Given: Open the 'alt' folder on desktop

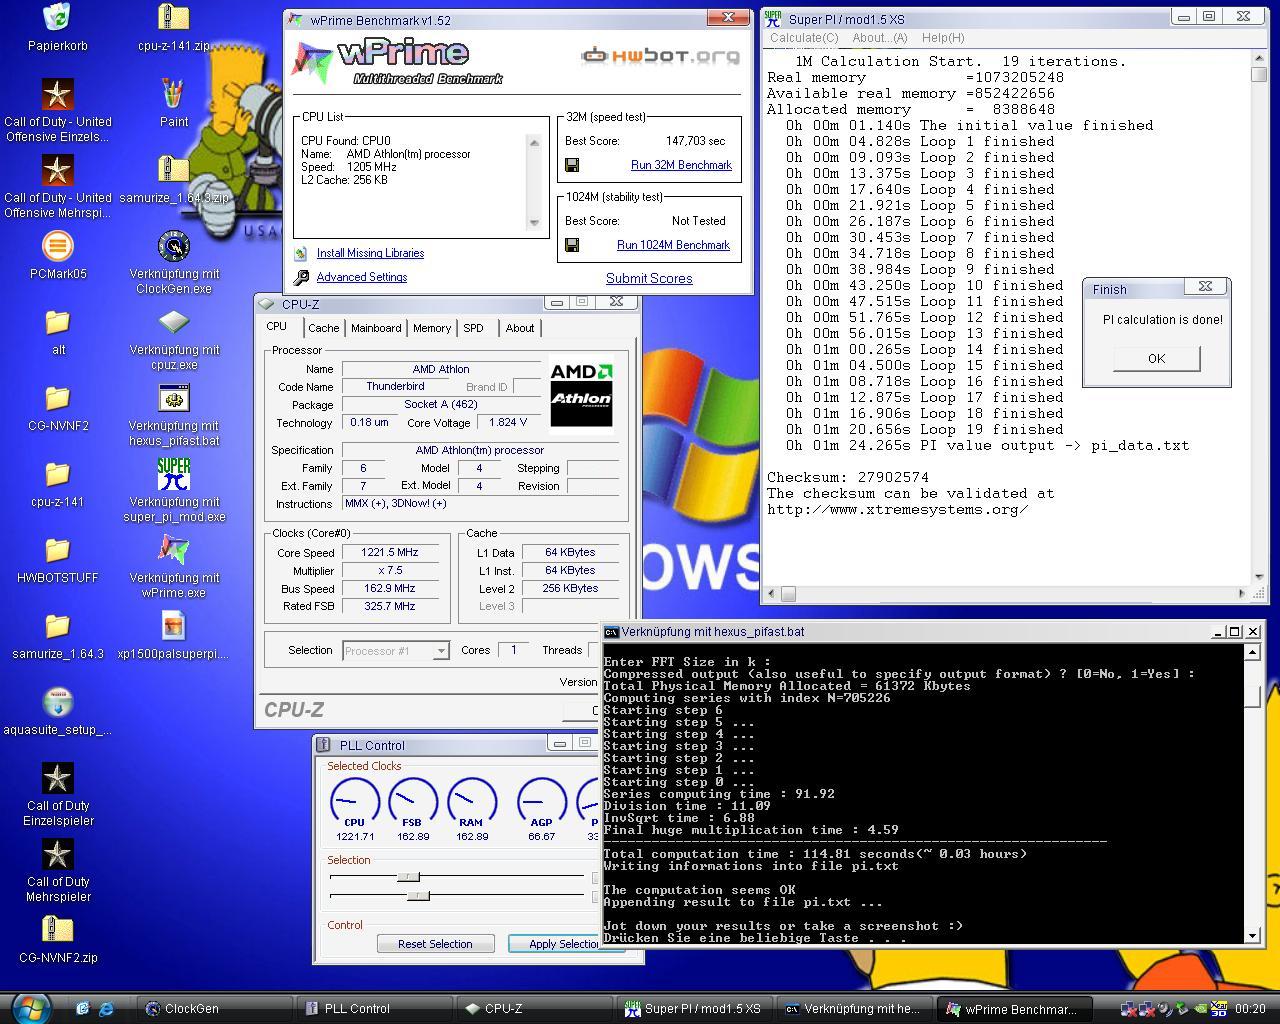Looking at the screenshot, I should tap(57, 322).
